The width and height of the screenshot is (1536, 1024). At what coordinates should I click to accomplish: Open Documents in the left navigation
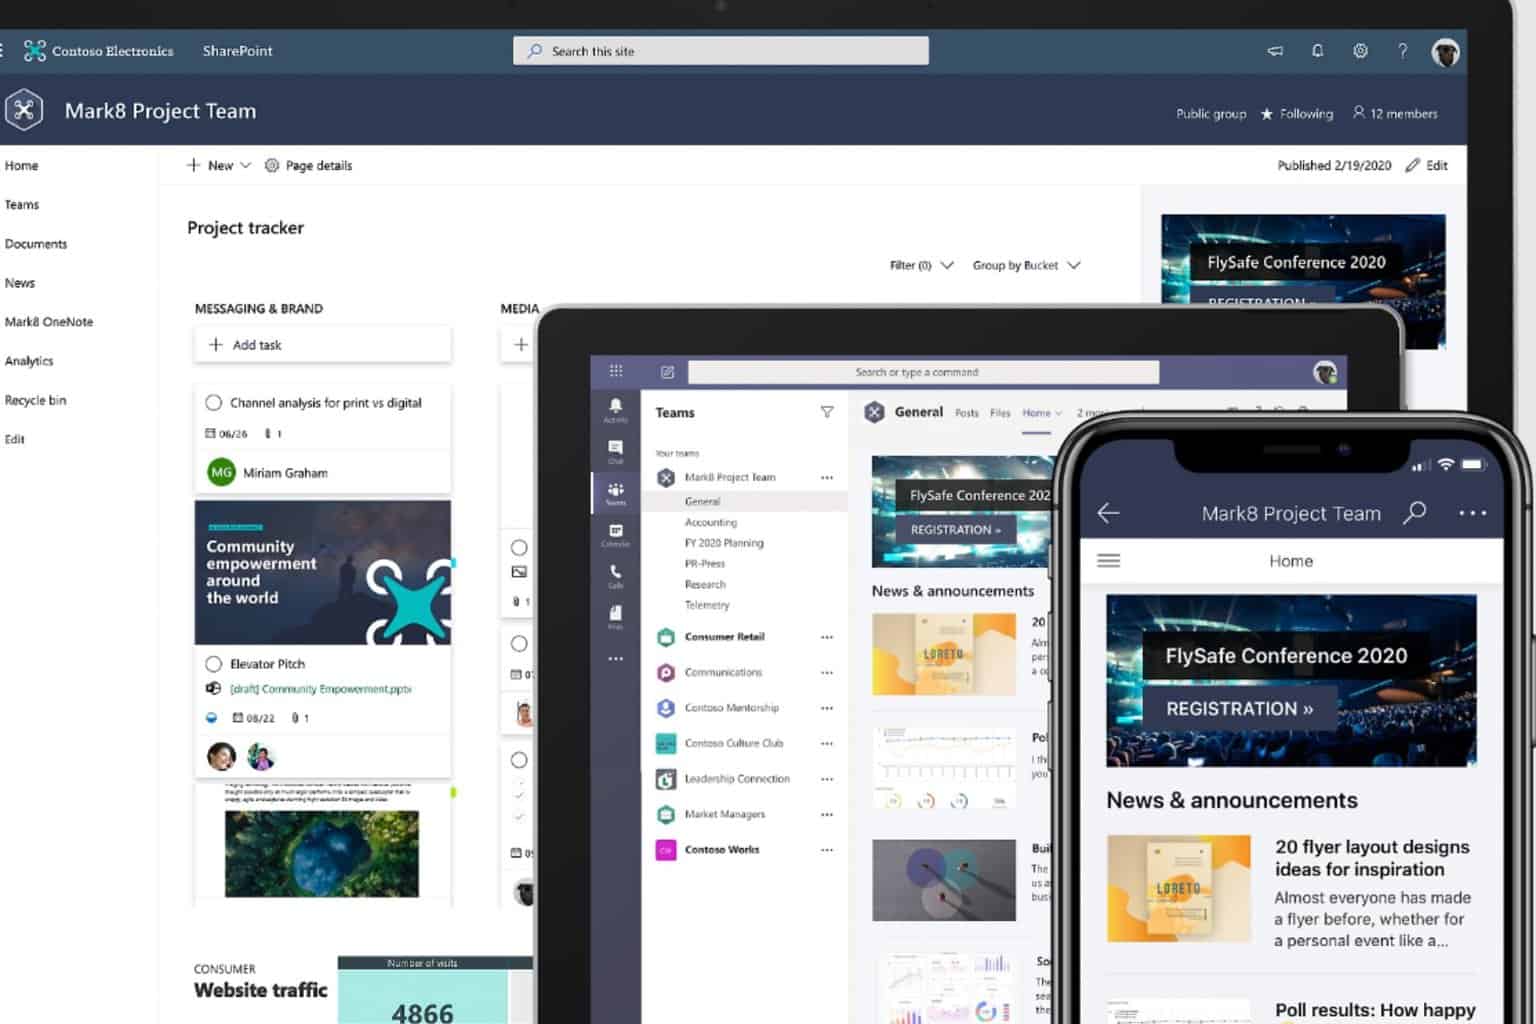pos(36,244)
